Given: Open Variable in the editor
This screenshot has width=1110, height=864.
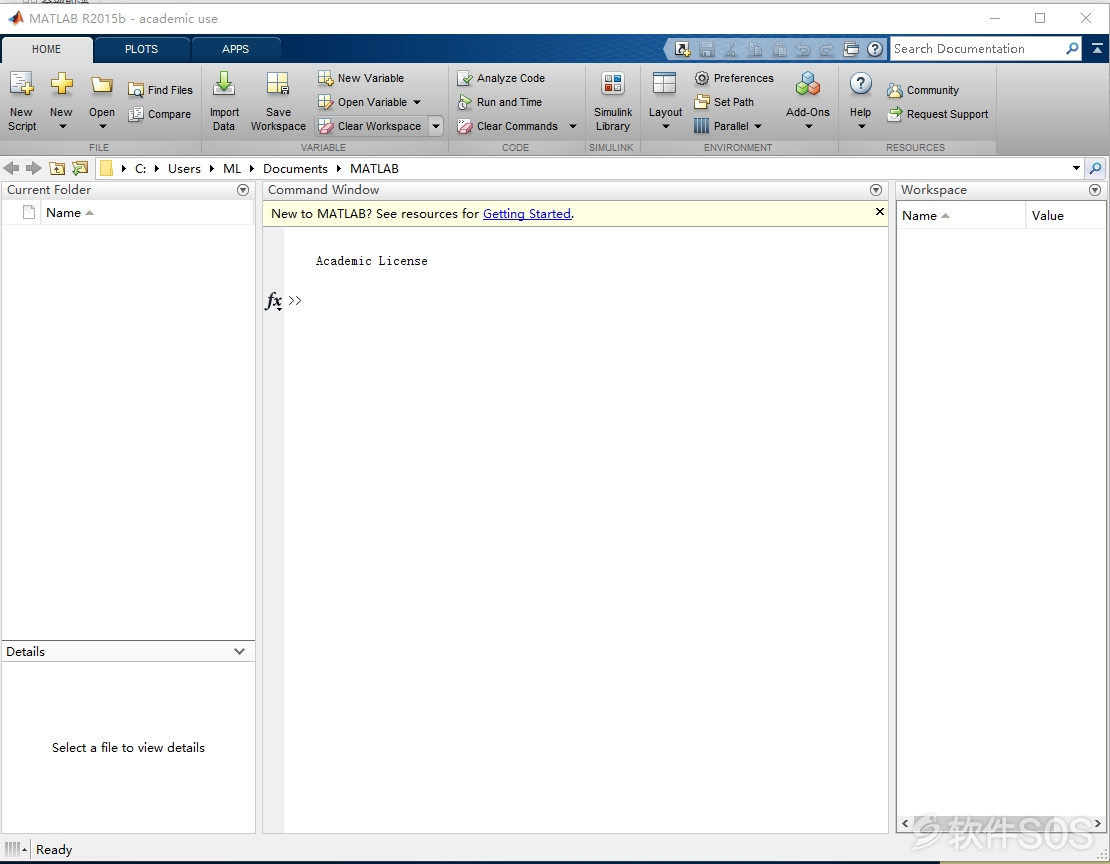Looking at the screenshot, I should point(363,102).
